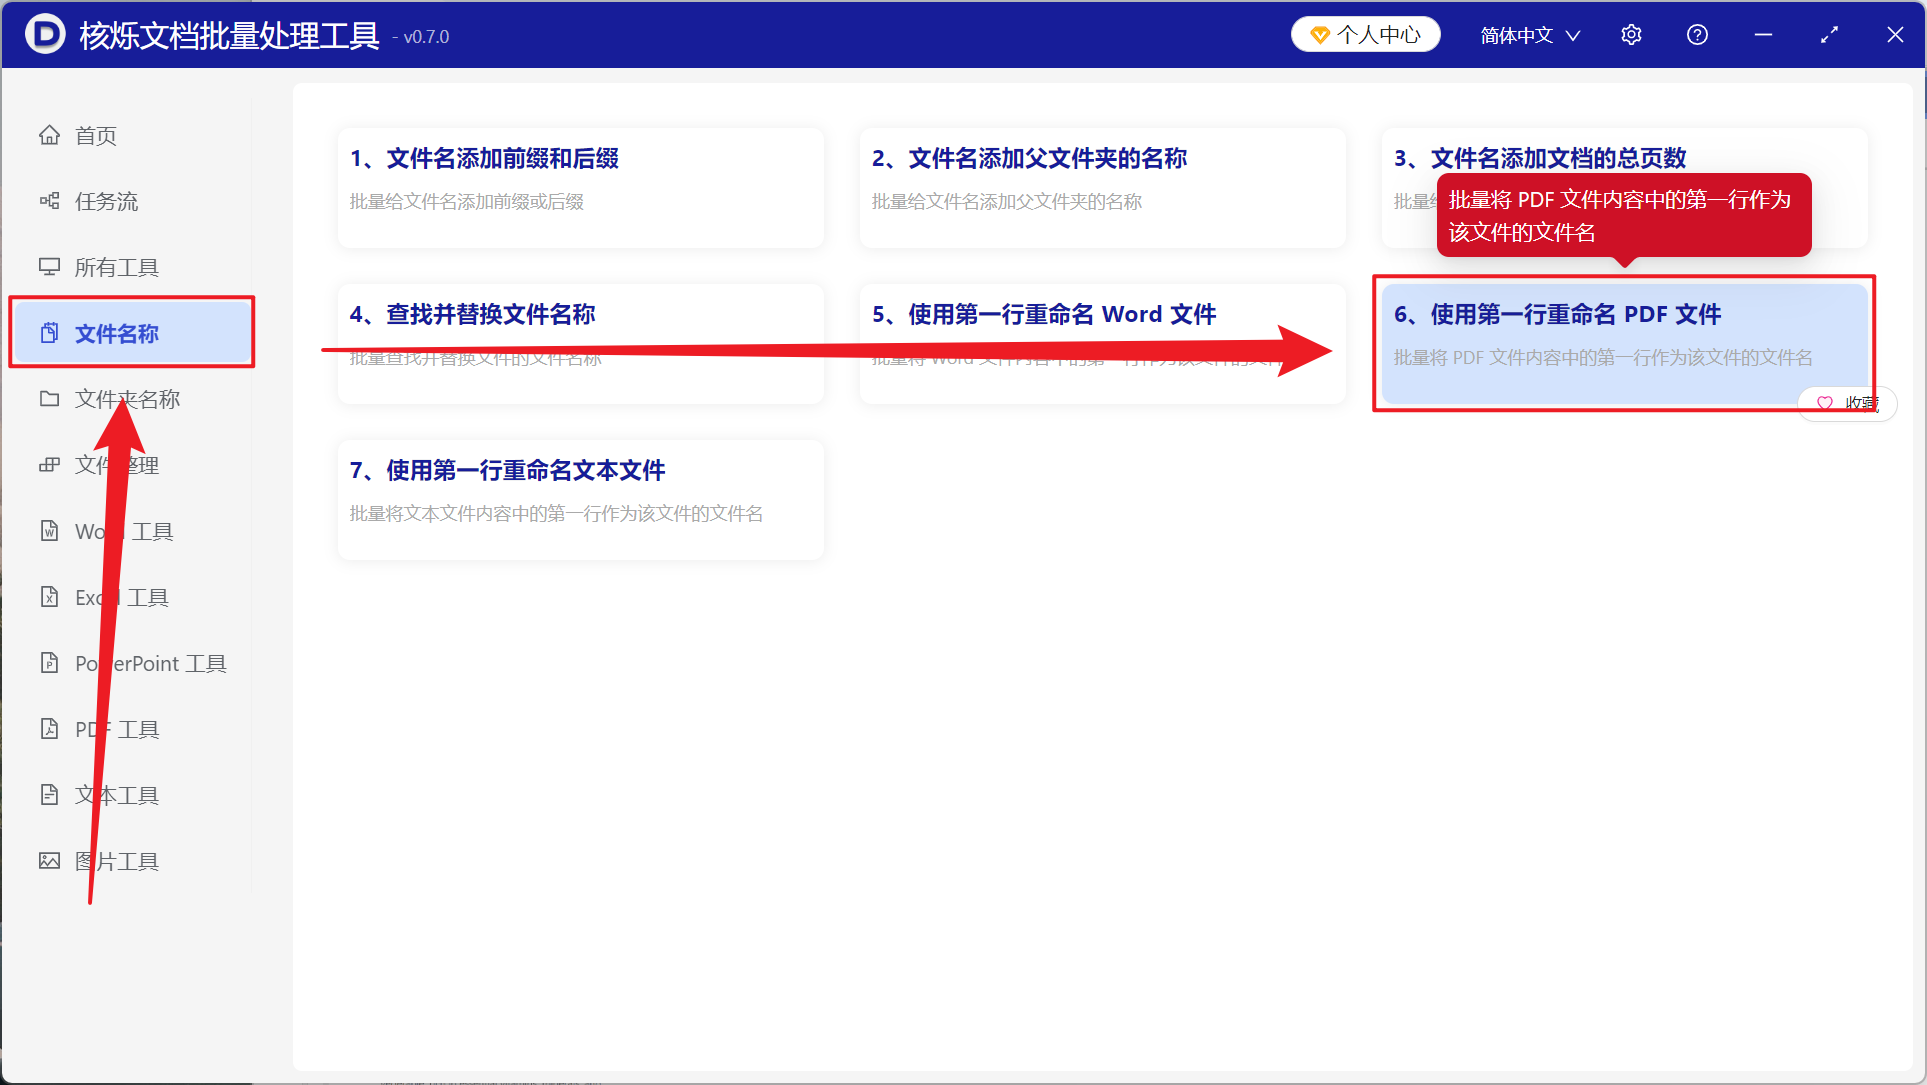The width and height of the screenshot is (1927, 1085).
Task: Click the PowerPoint document icon in sidebar
Action: coord(49,663)
